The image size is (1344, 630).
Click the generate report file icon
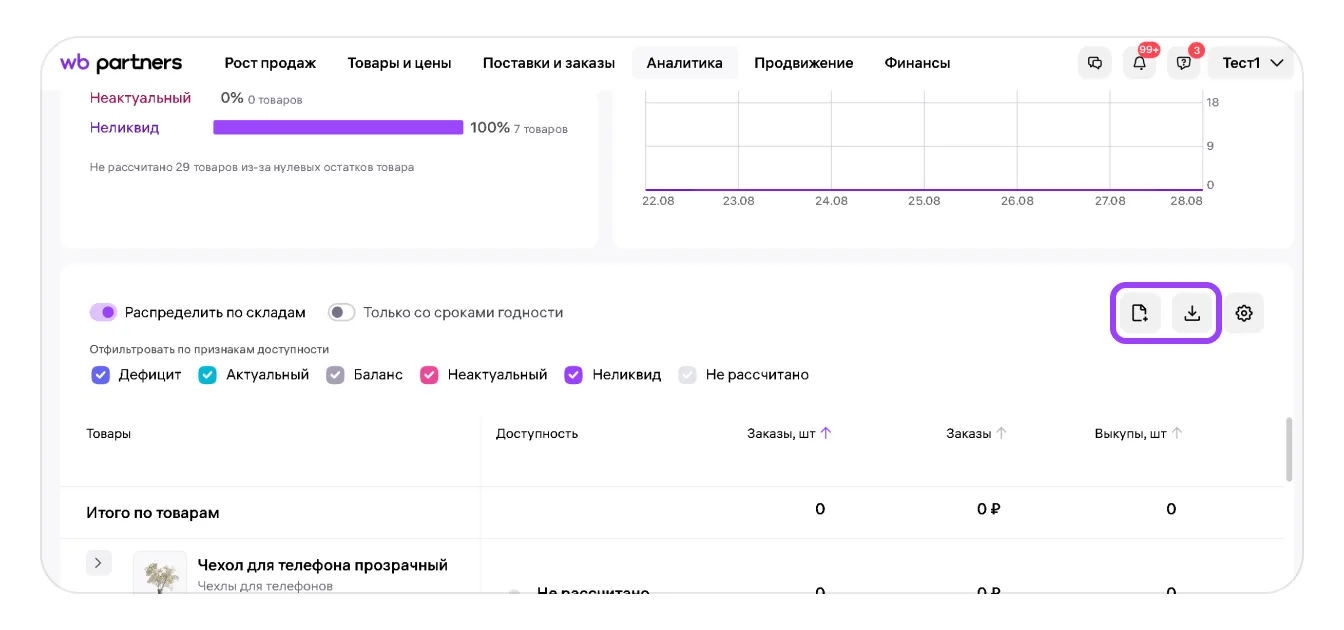(x=1140, y=313)
